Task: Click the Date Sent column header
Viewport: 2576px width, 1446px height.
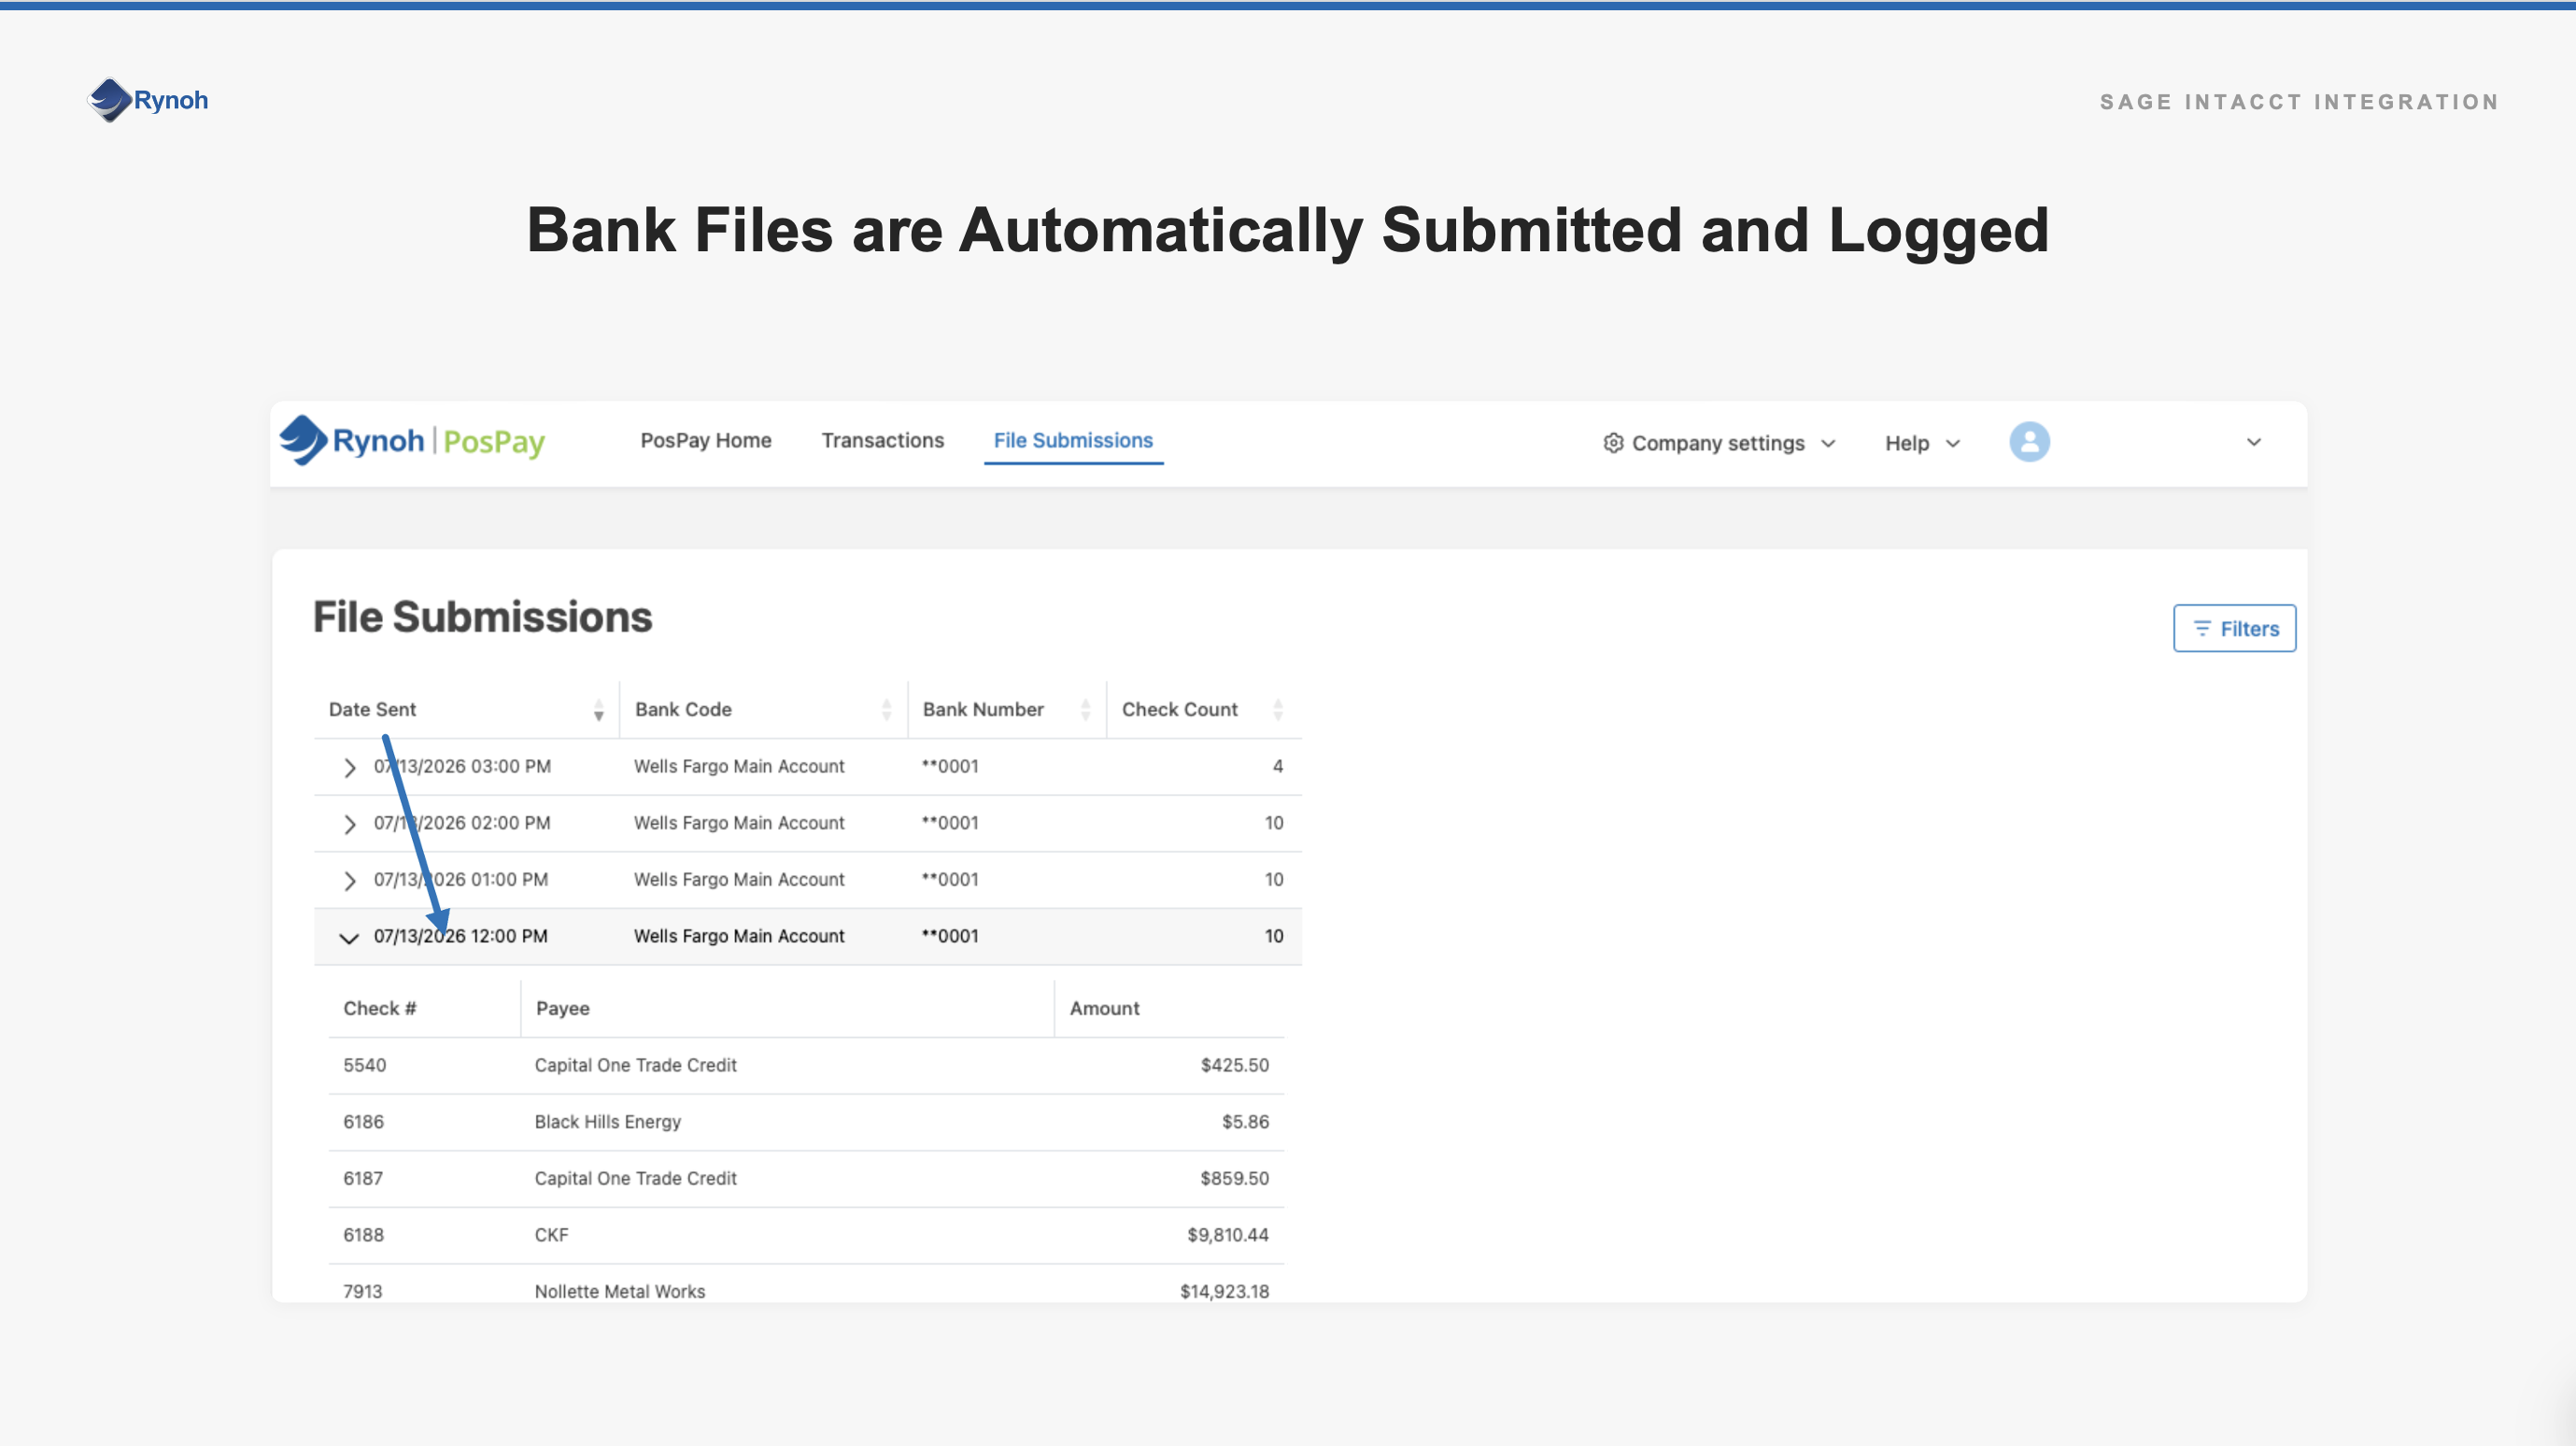Action: [372, 709]
